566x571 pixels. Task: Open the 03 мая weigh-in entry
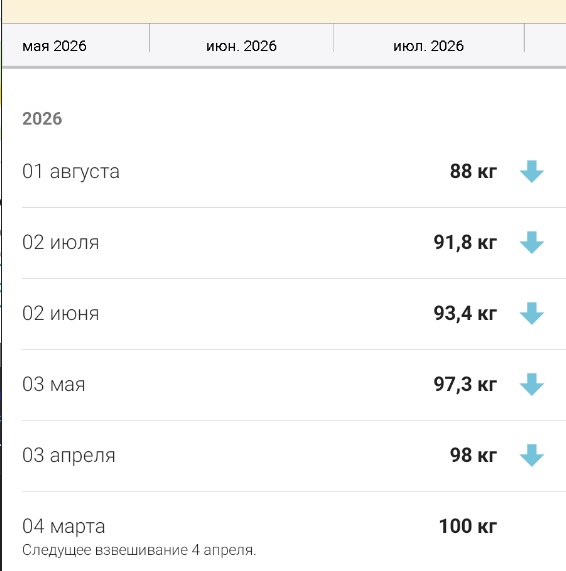click(x=294, y=385)
